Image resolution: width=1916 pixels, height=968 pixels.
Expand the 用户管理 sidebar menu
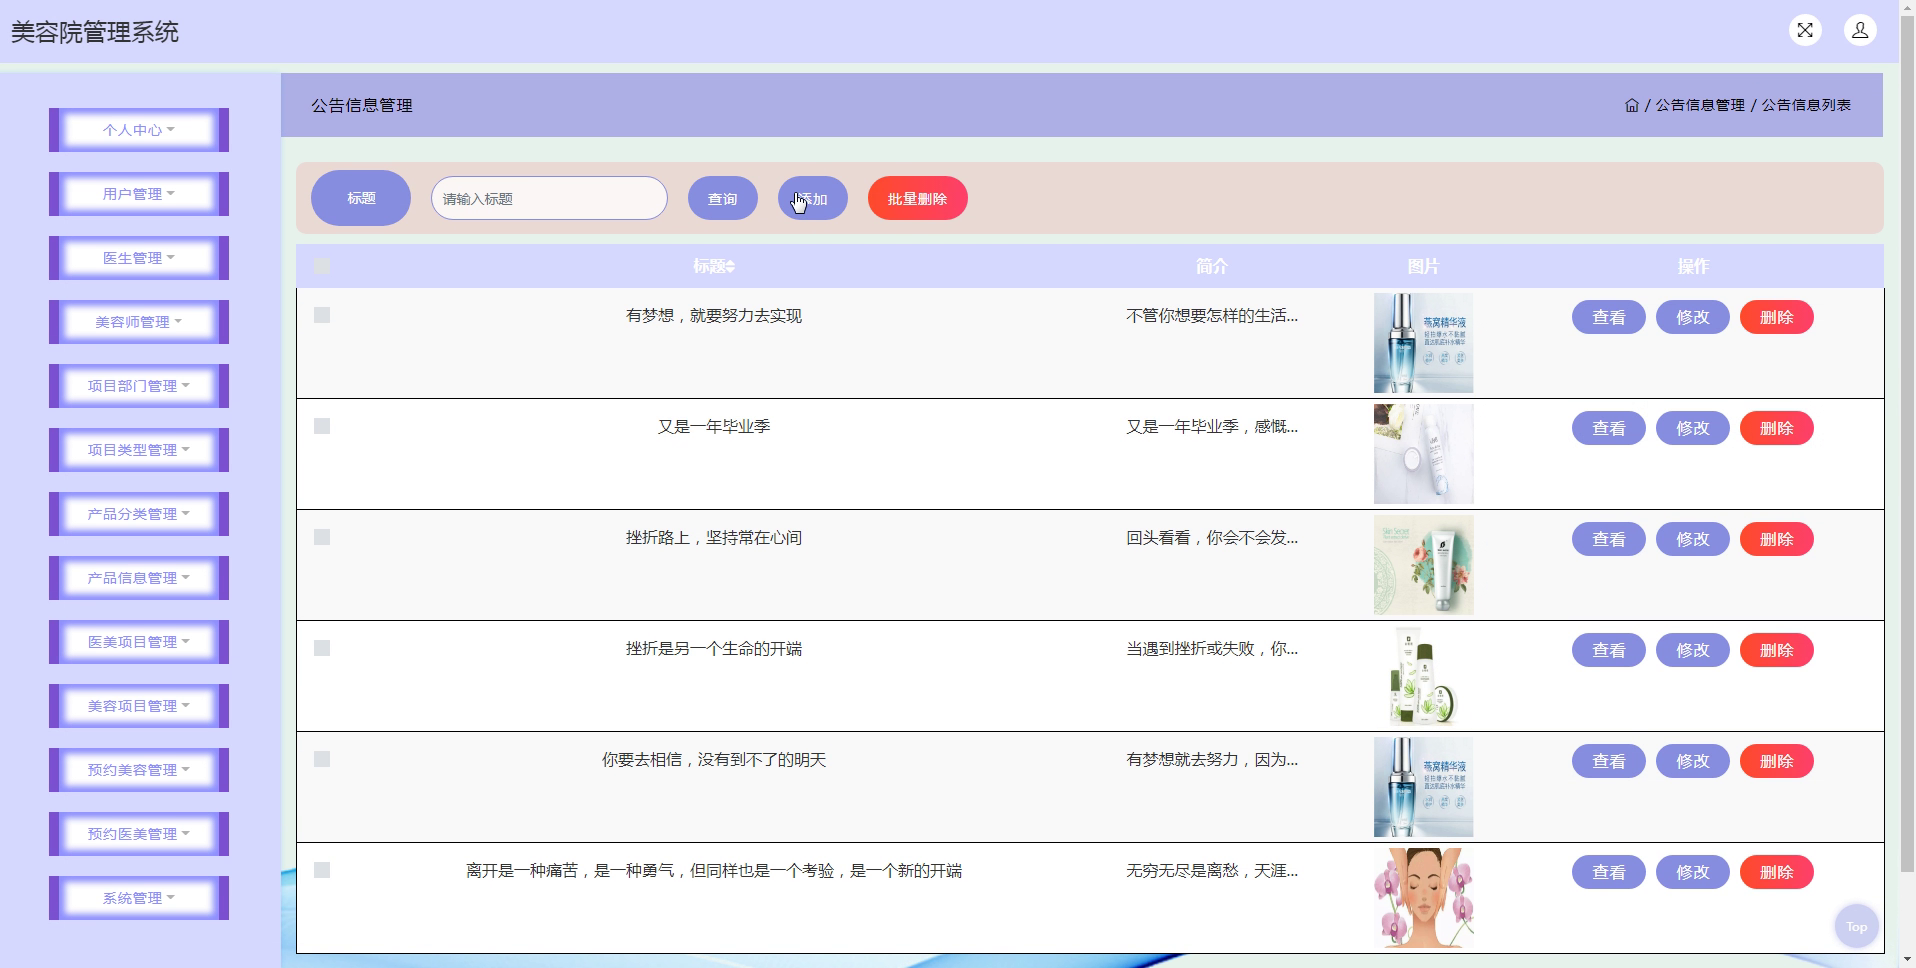[x=139, y=194]
